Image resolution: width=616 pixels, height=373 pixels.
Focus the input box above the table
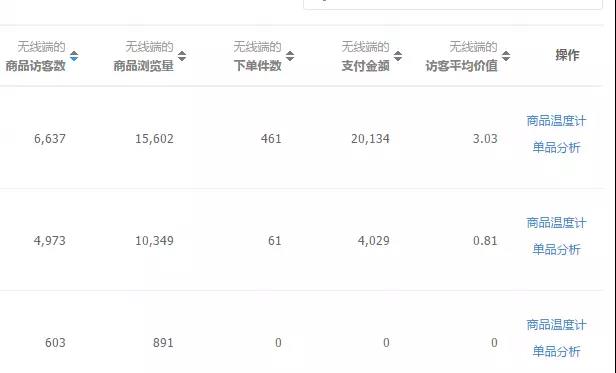point(453,4)
